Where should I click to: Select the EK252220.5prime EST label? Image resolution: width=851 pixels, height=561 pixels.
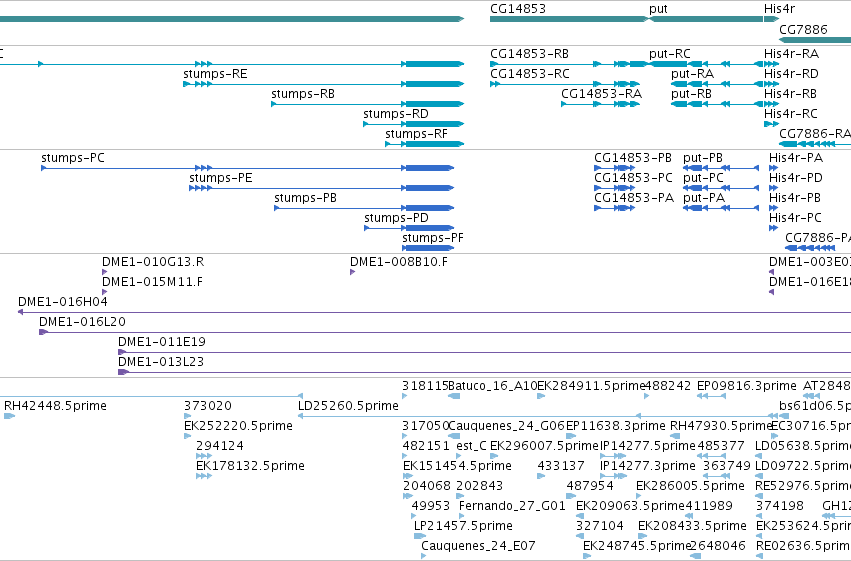(x=238, y=426)
